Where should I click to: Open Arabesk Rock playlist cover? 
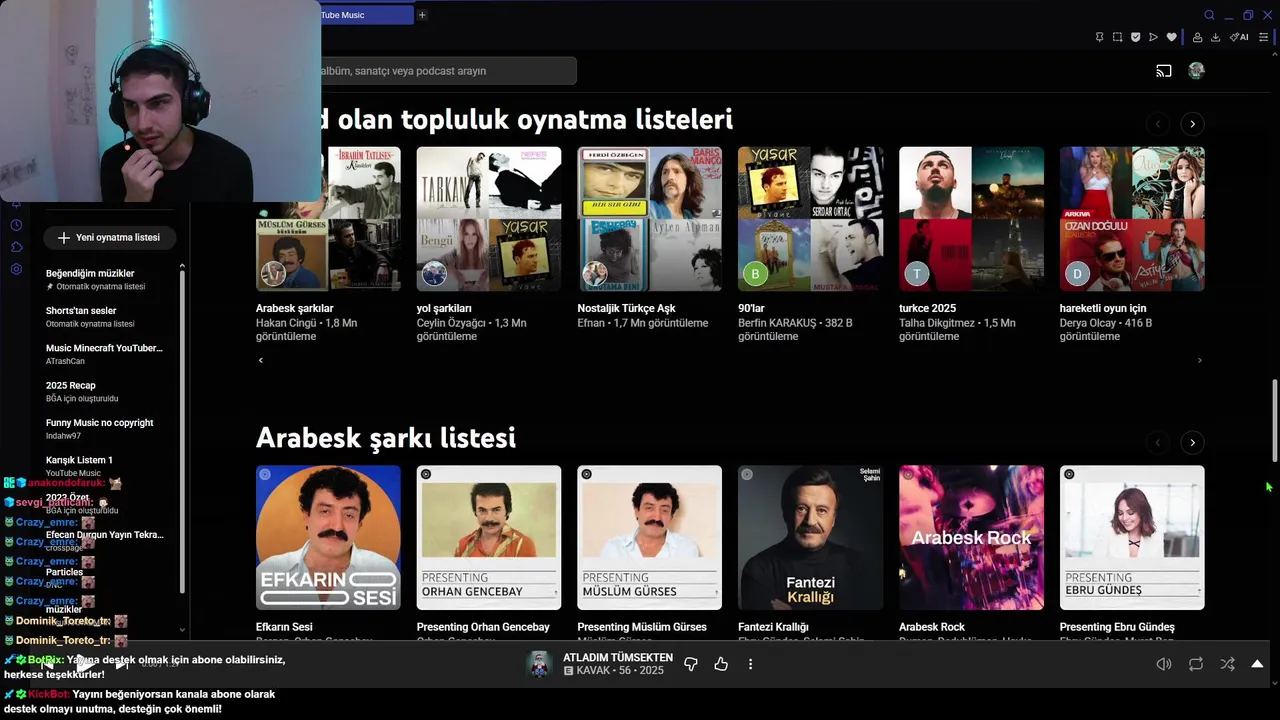tap(971, 537)
